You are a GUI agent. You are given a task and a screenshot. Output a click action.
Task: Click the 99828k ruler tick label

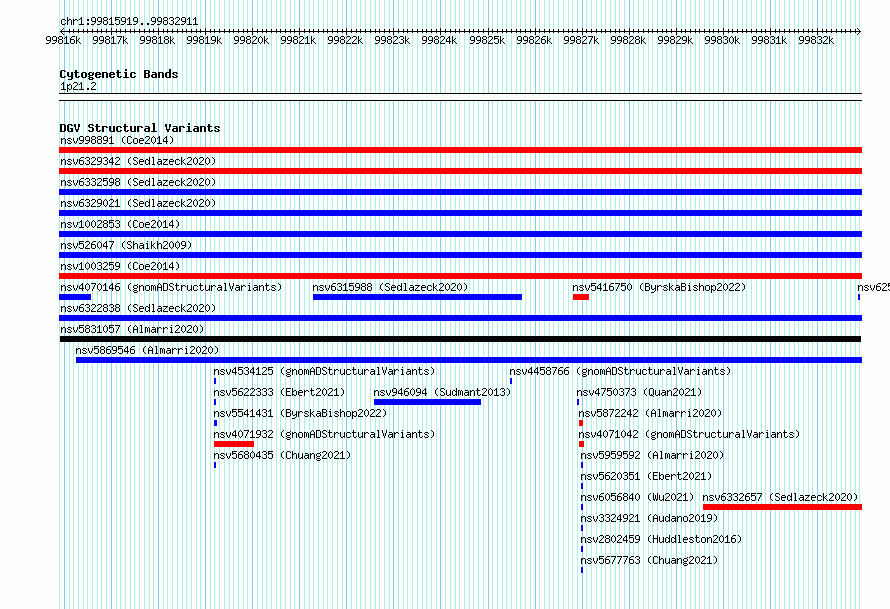click(x=628, y=40)
